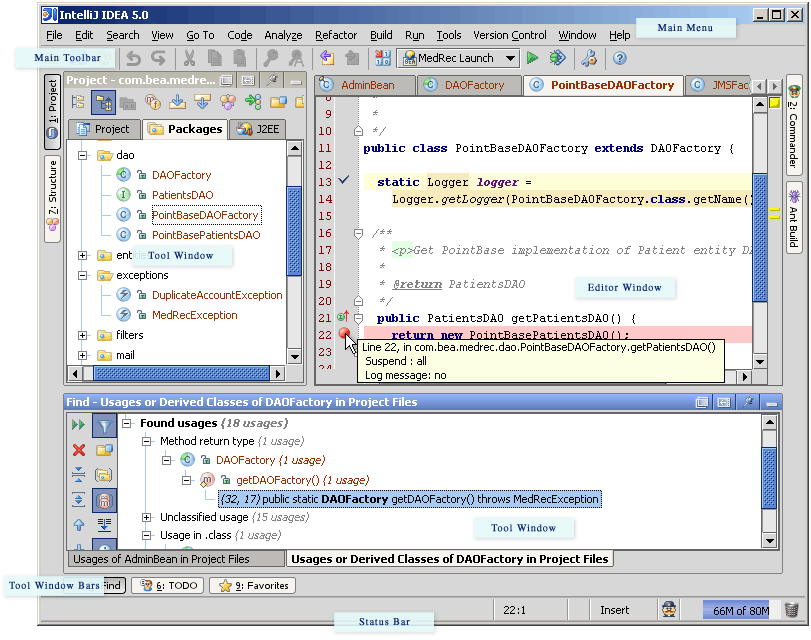This screenshot has width=811, height=640.
Task: Go to previous occurrence blue up arrow
Action: click(x=79, y=525)
